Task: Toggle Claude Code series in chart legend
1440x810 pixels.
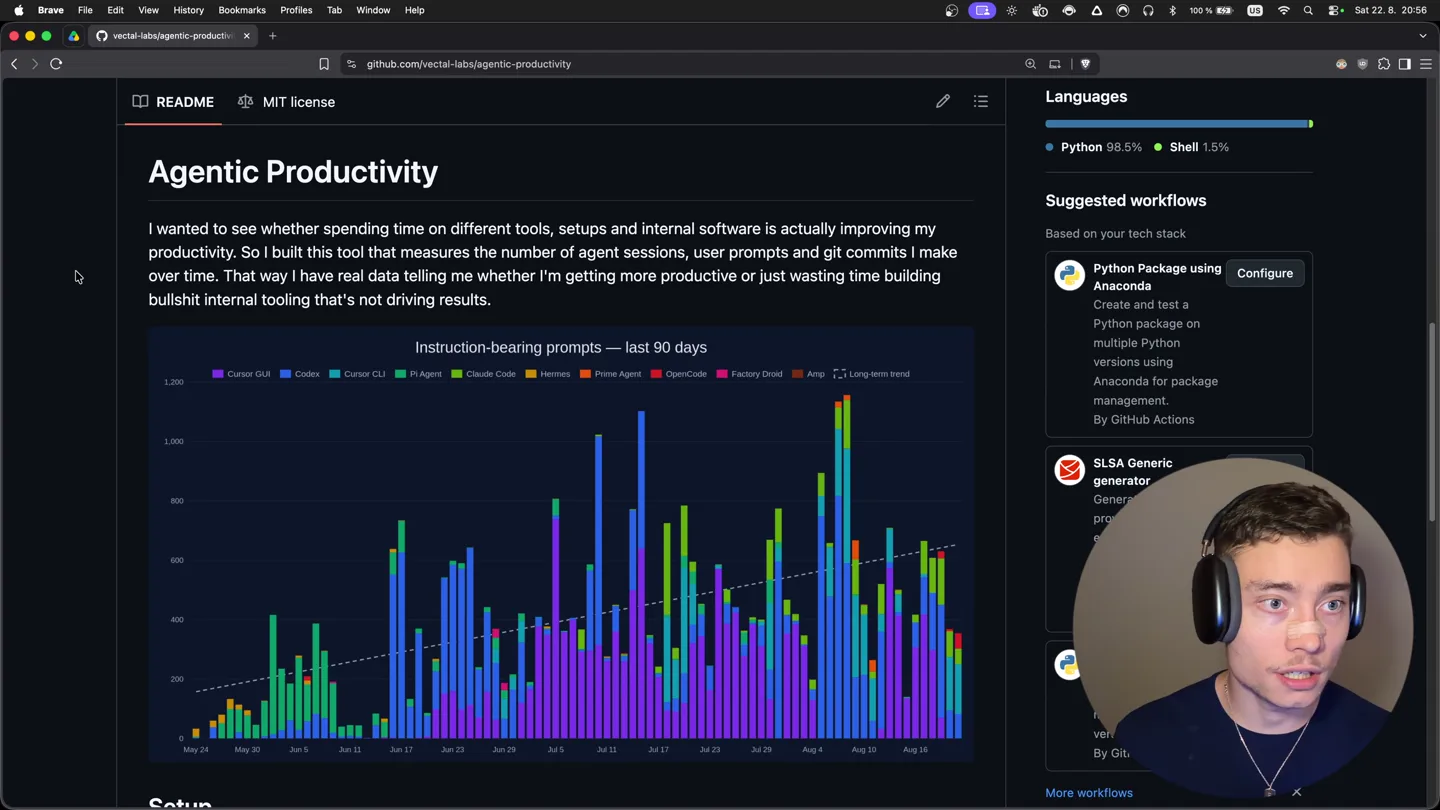Action: pos(483,374)
